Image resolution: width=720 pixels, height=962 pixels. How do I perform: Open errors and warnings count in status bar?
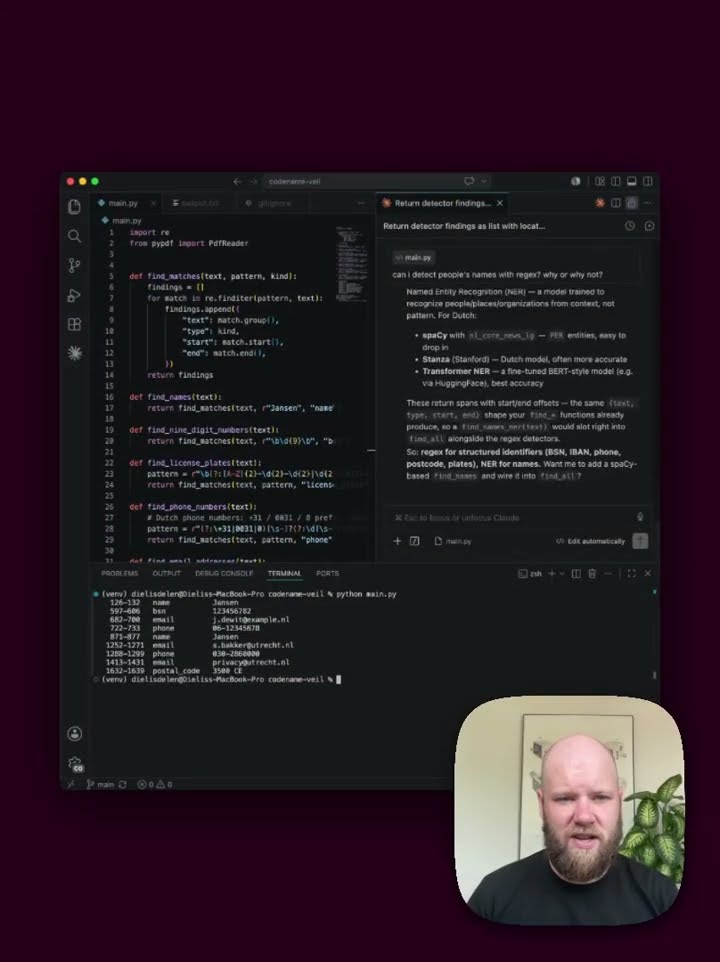155,784
